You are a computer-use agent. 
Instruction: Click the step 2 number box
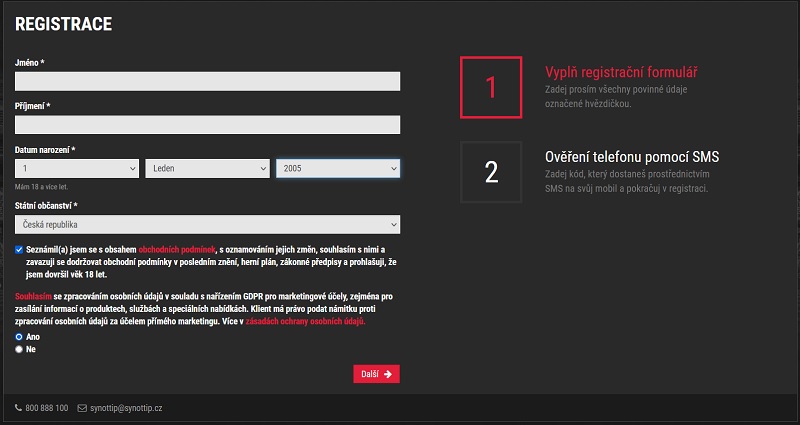491,172
